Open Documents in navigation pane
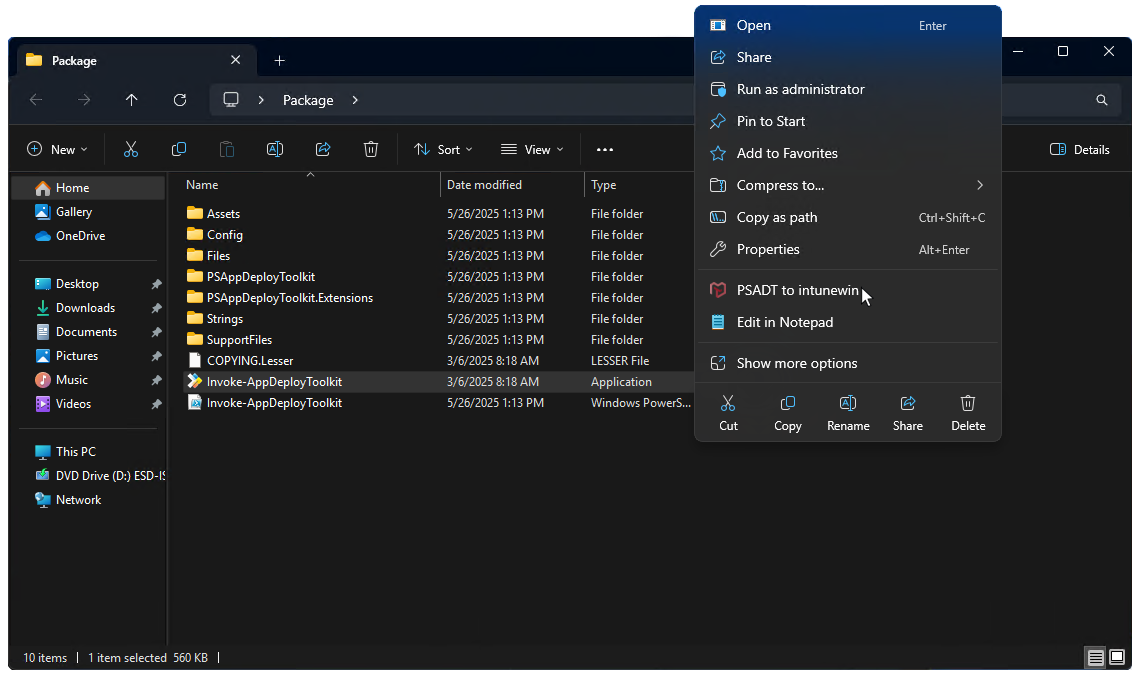This screenshot has height=676, width=1140. click(x=88, y=331)
